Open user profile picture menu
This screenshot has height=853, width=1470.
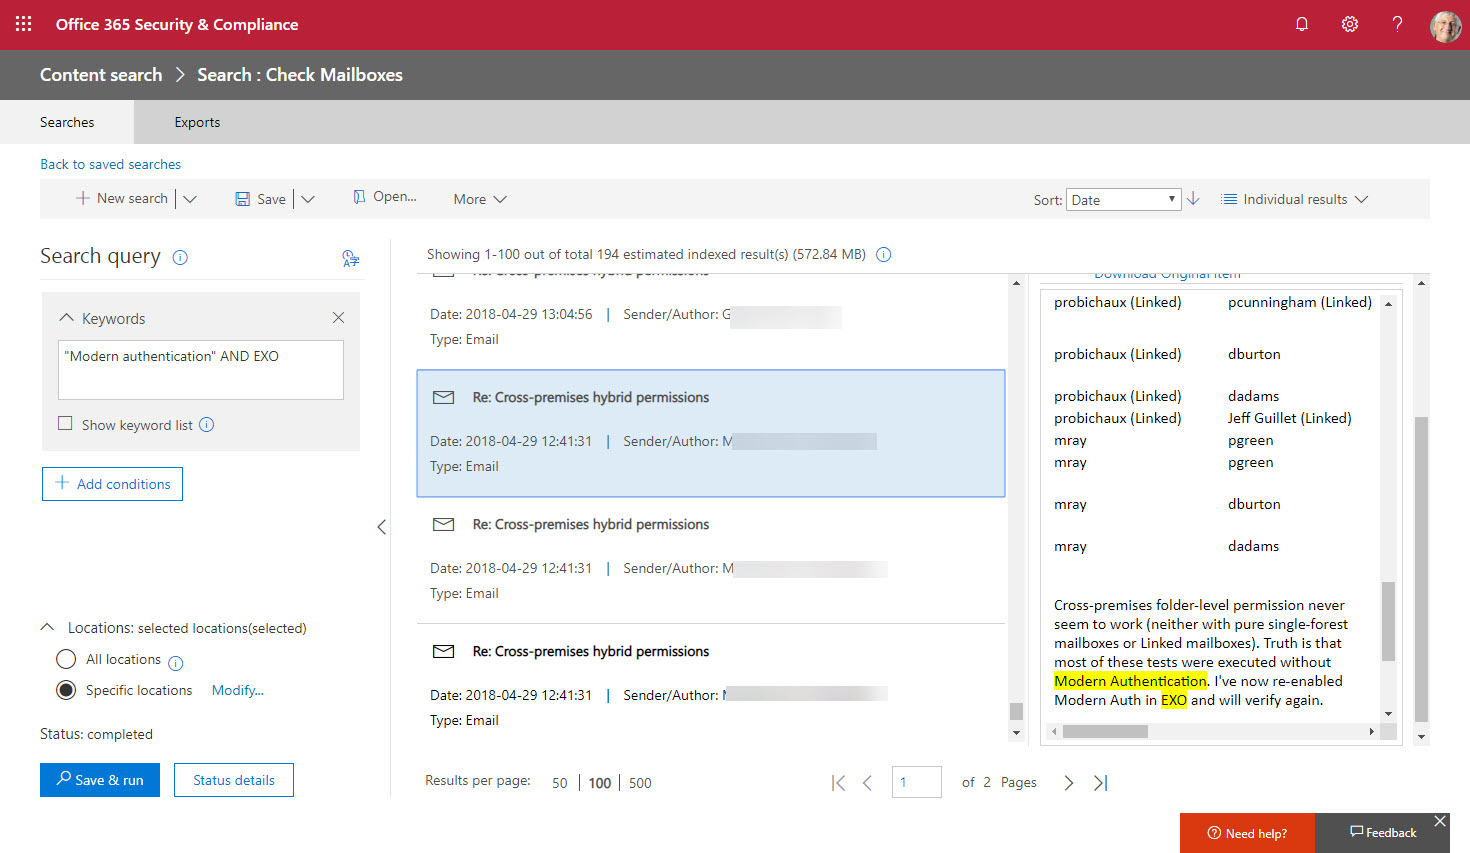coord(1446,26)
